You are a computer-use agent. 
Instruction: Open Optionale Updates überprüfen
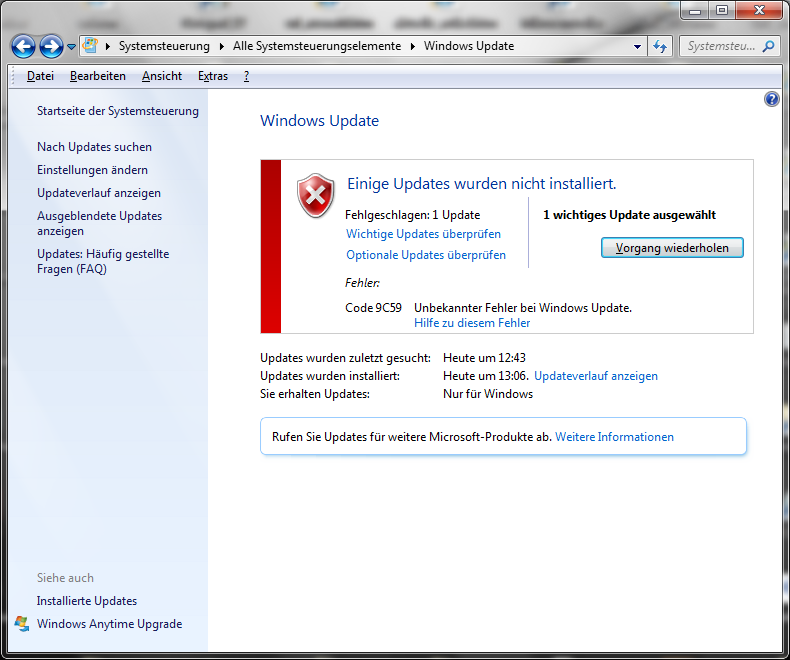426,255
